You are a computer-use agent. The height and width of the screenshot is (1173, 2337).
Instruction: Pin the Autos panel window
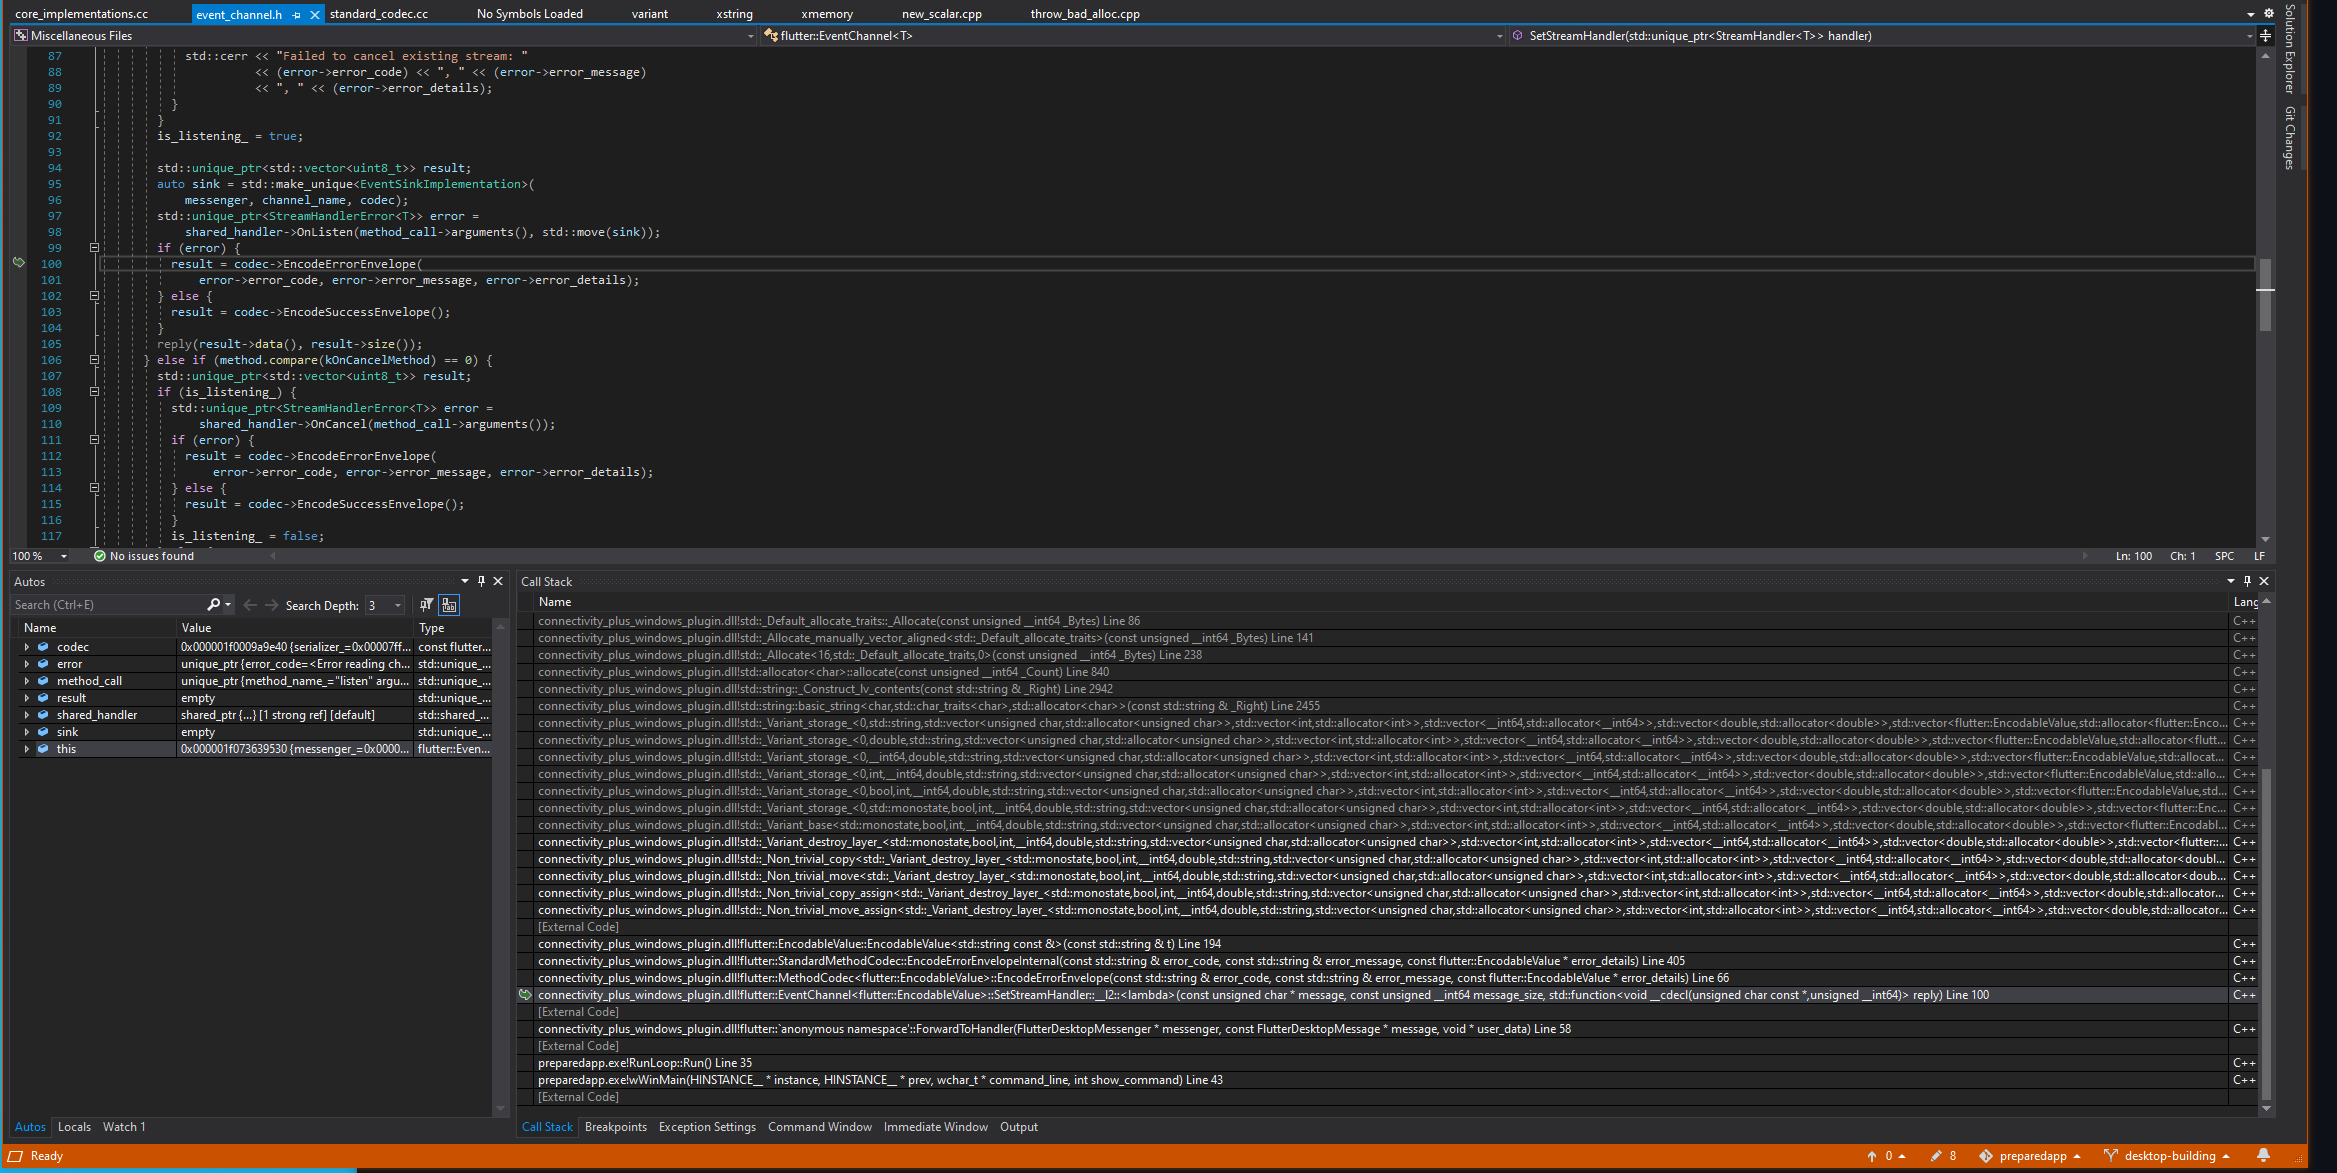pos(481,581)
